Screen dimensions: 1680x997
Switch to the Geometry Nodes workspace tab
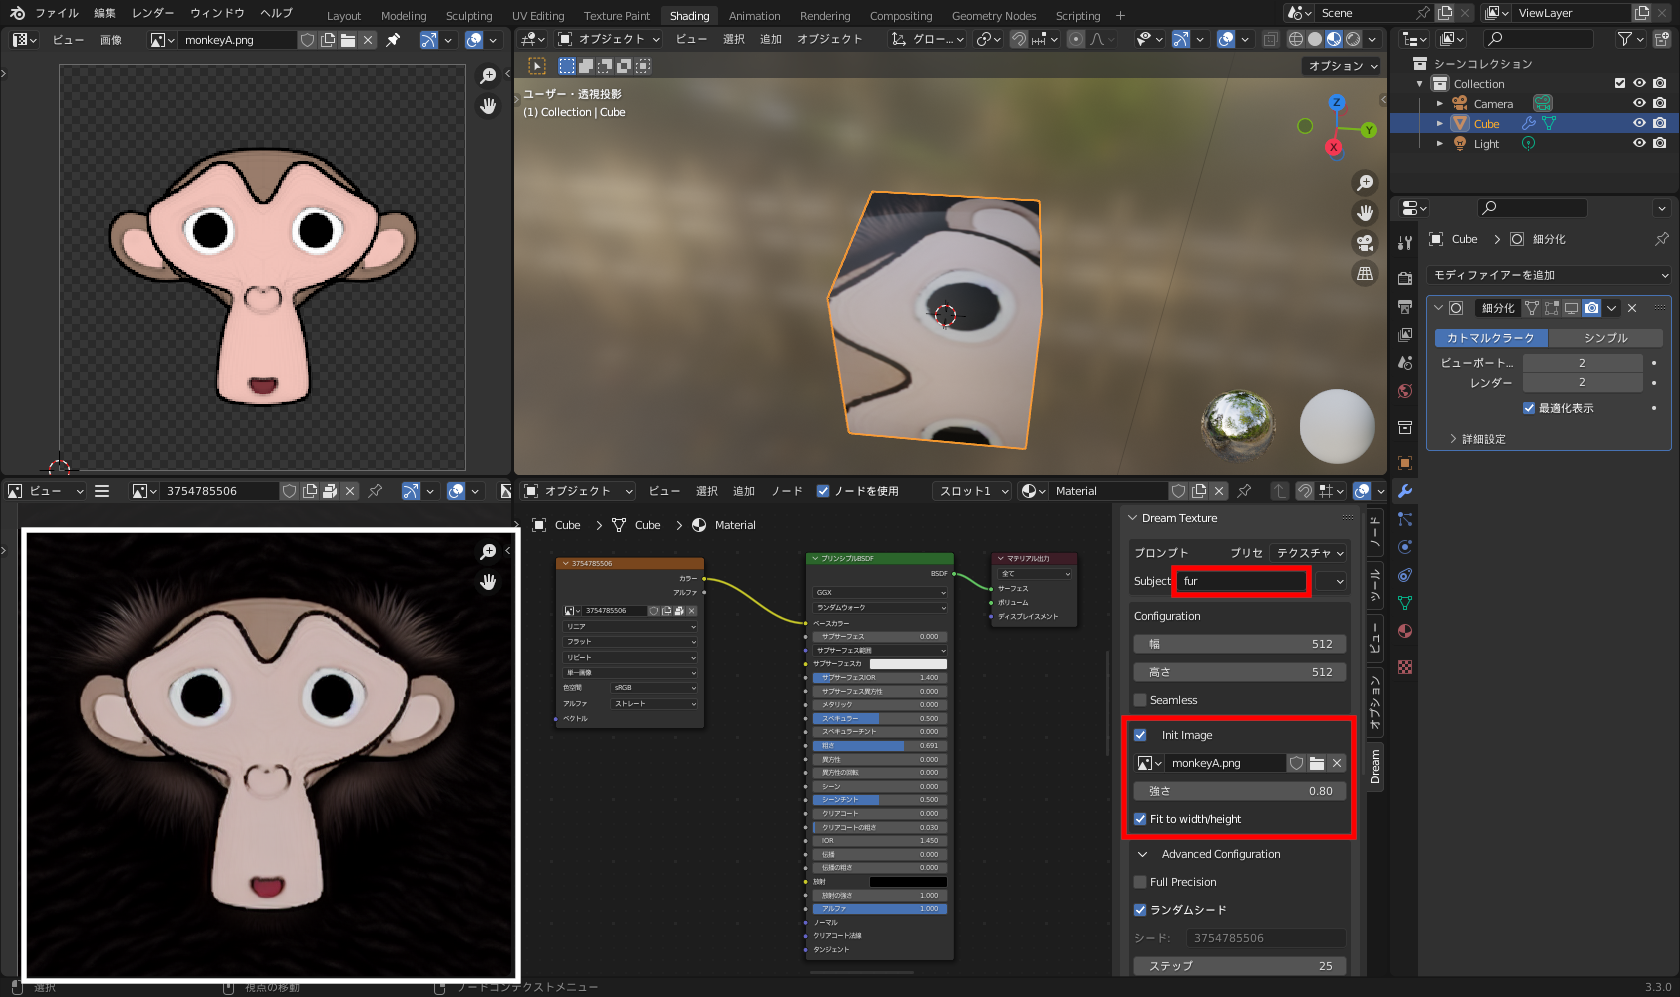coord(994,15)
